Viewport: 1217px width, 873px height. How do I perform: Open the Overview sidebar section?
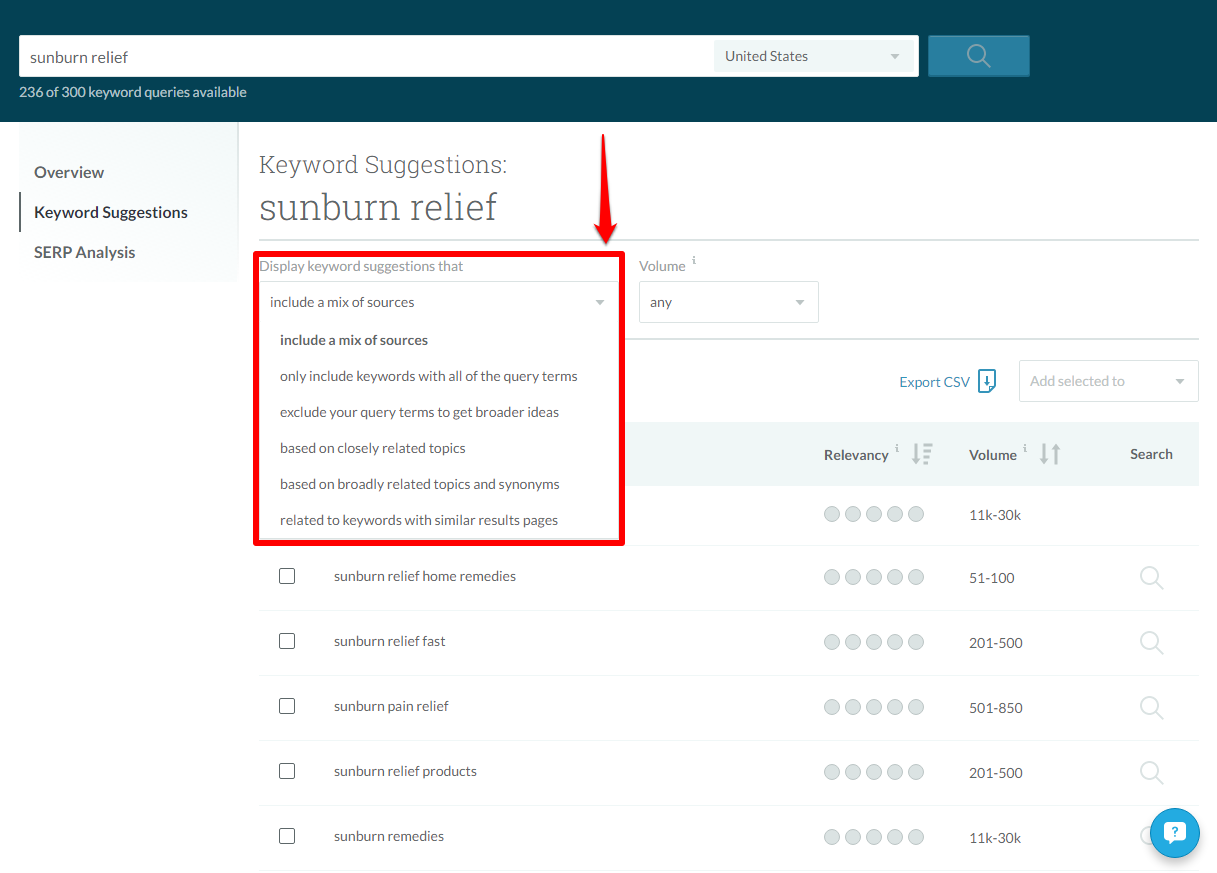68,172
